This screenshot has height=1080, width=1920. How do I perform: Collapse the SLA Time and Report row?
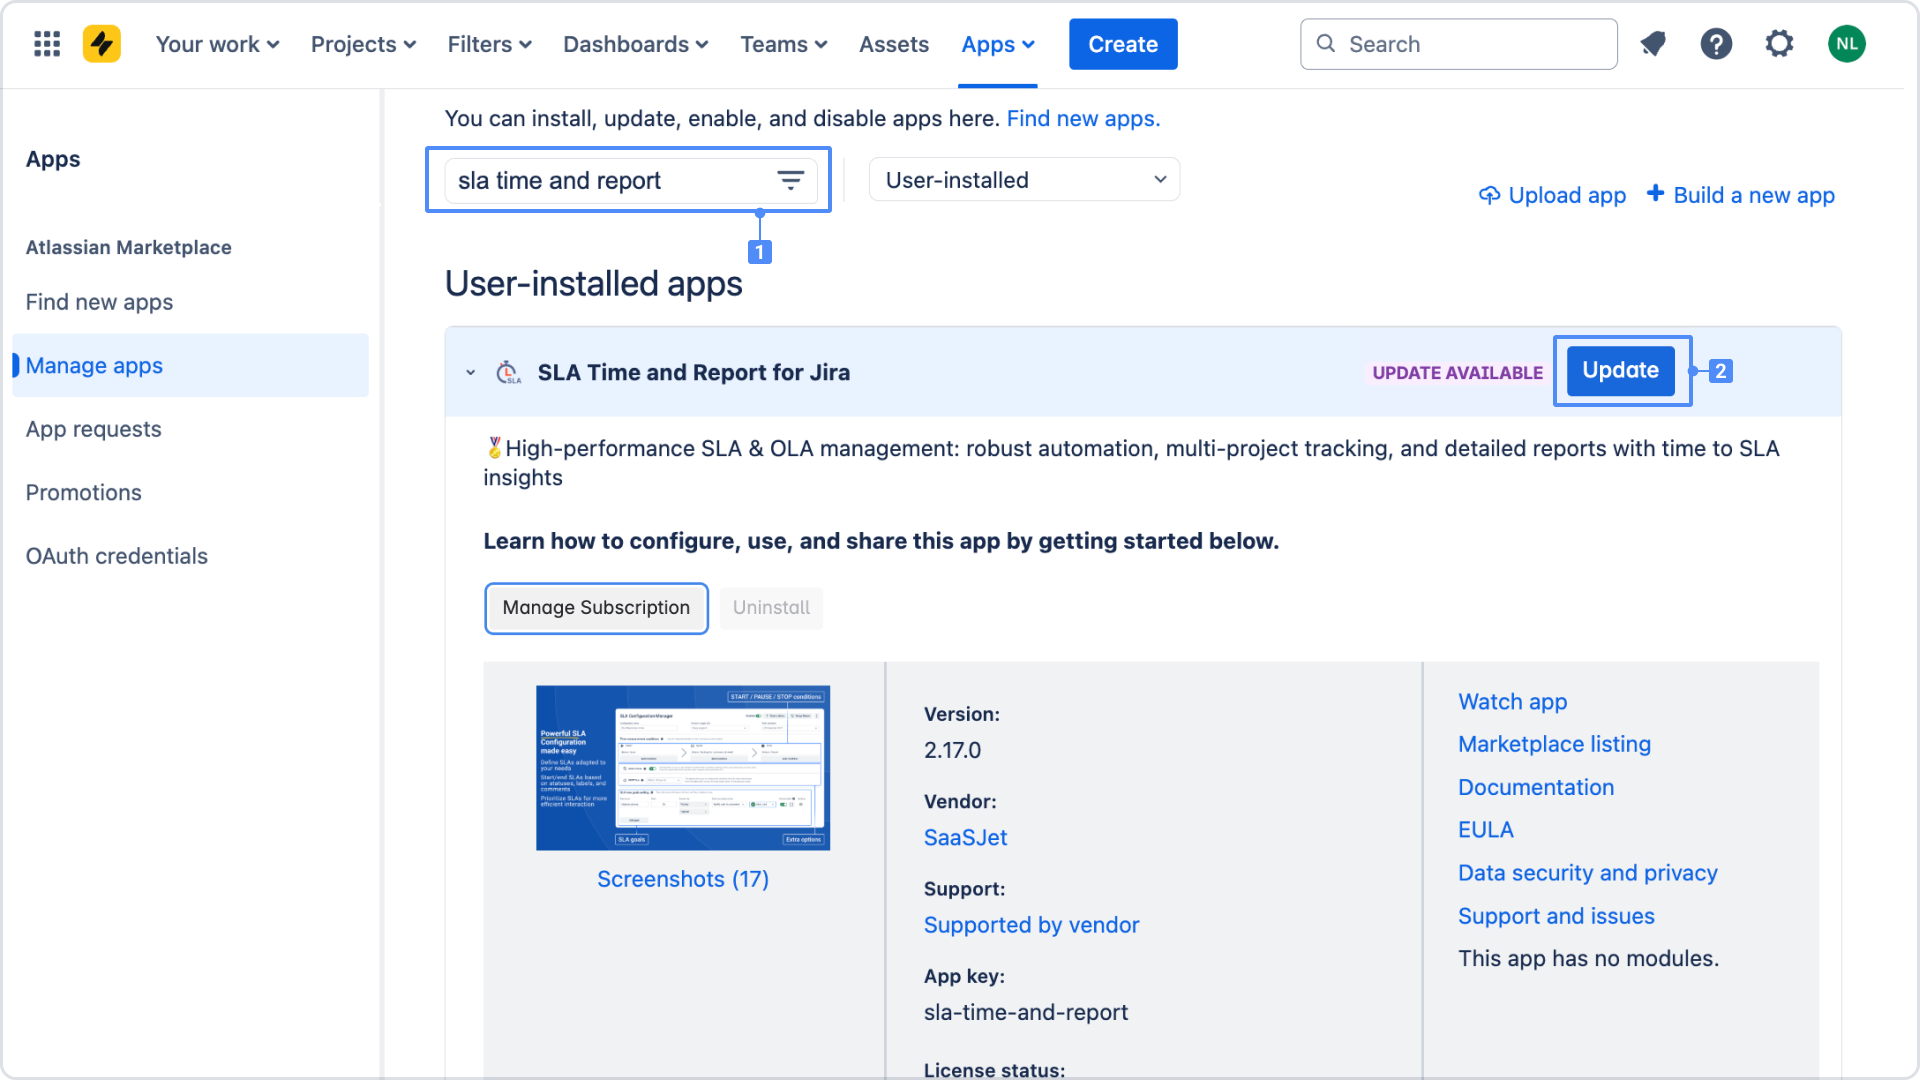(x=470, y=373)
